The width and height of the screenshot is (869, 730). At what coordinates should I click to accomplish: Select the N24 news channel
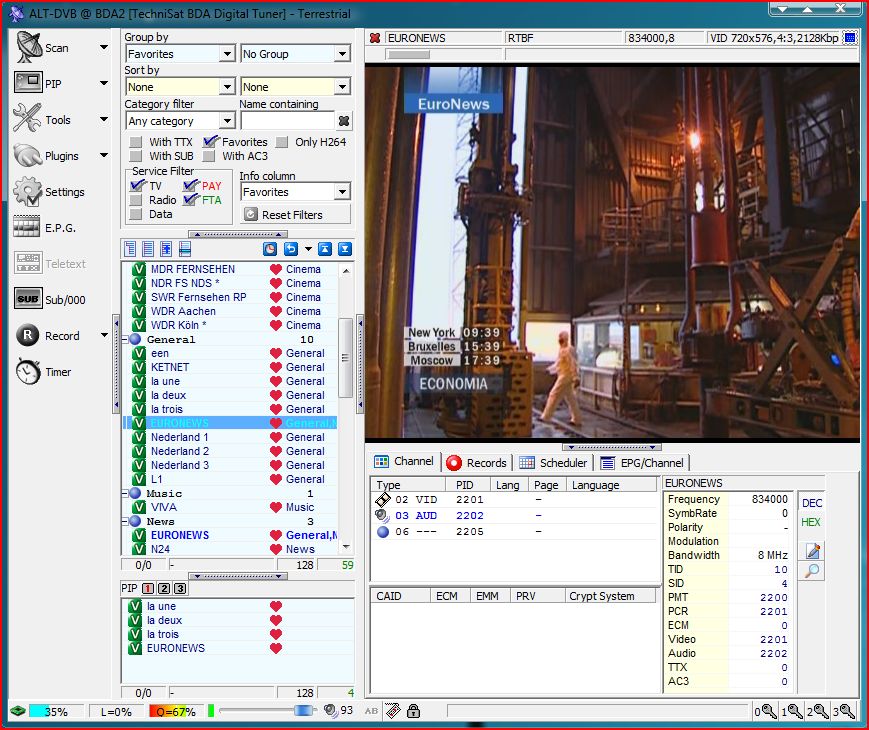pos(229,549)
